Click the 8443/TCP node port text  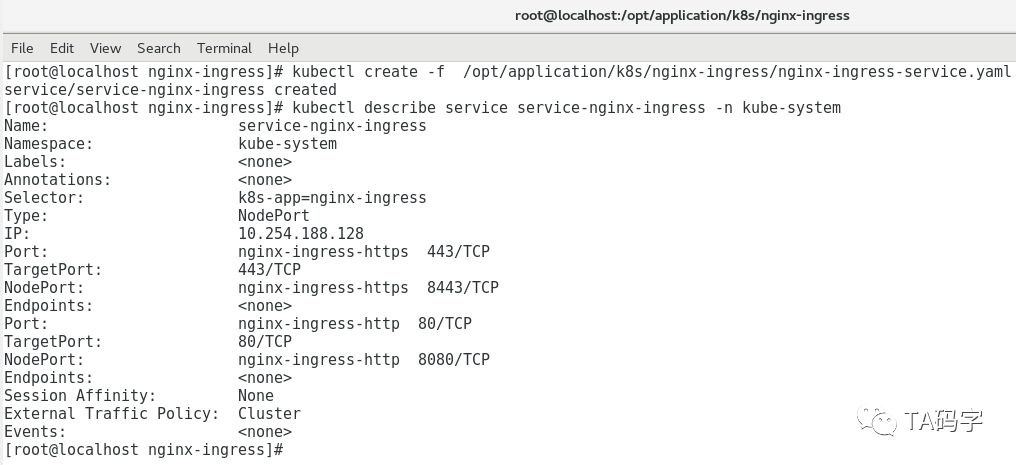tap(462, 288)
